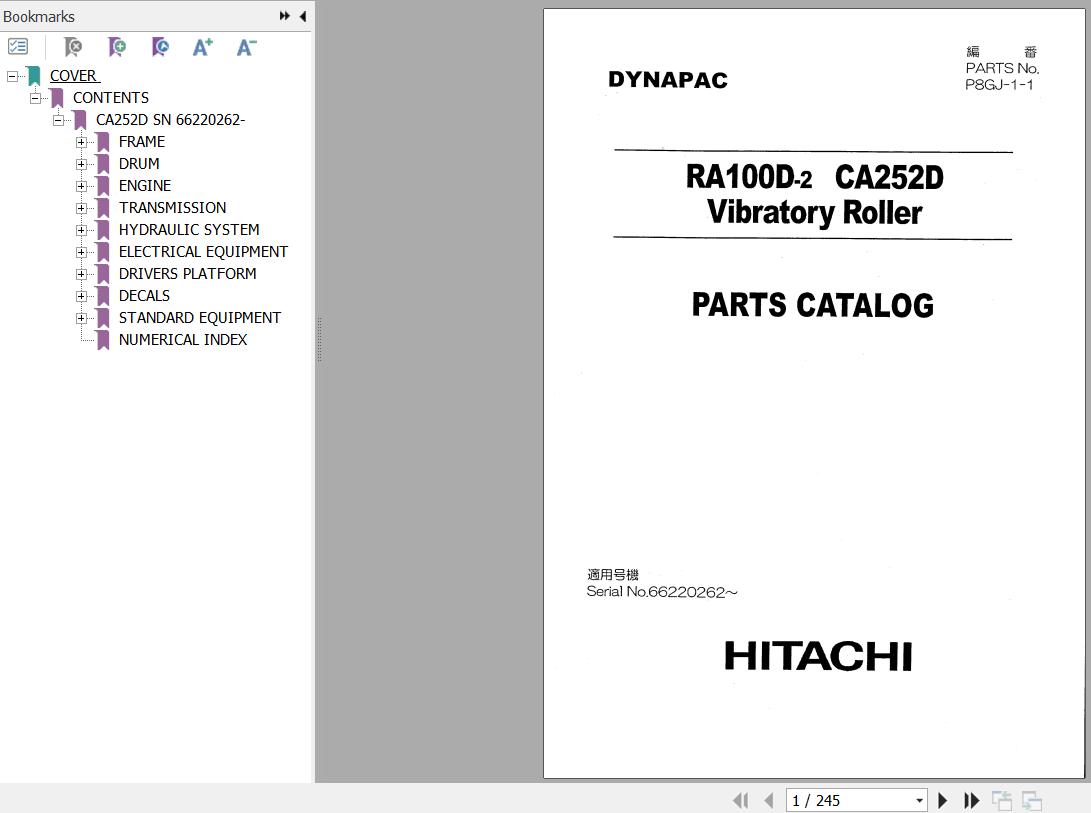Viewport: 1091px width, 813px height.
Task: Click the delete bookmark icon
Action: [x=73, y=47]
